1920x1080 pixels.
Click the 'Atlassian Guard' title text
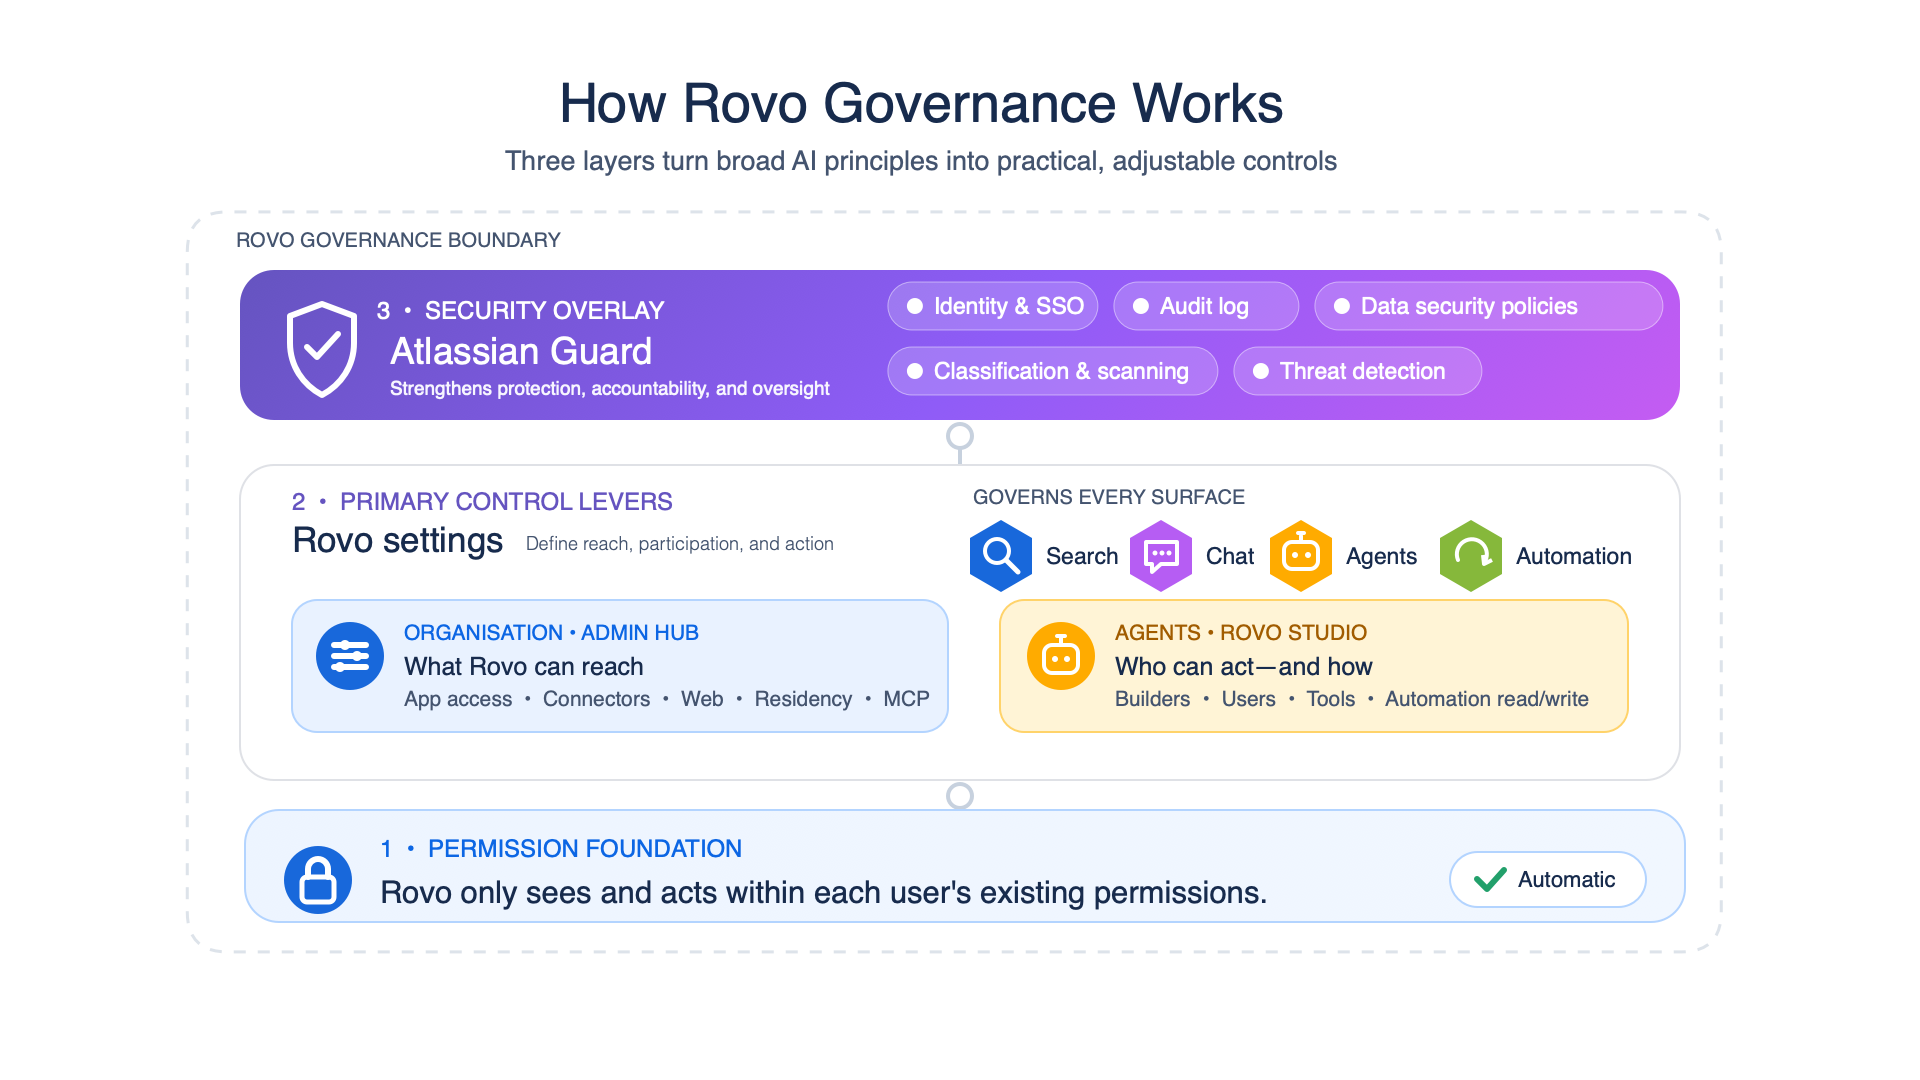coord(521,351)
